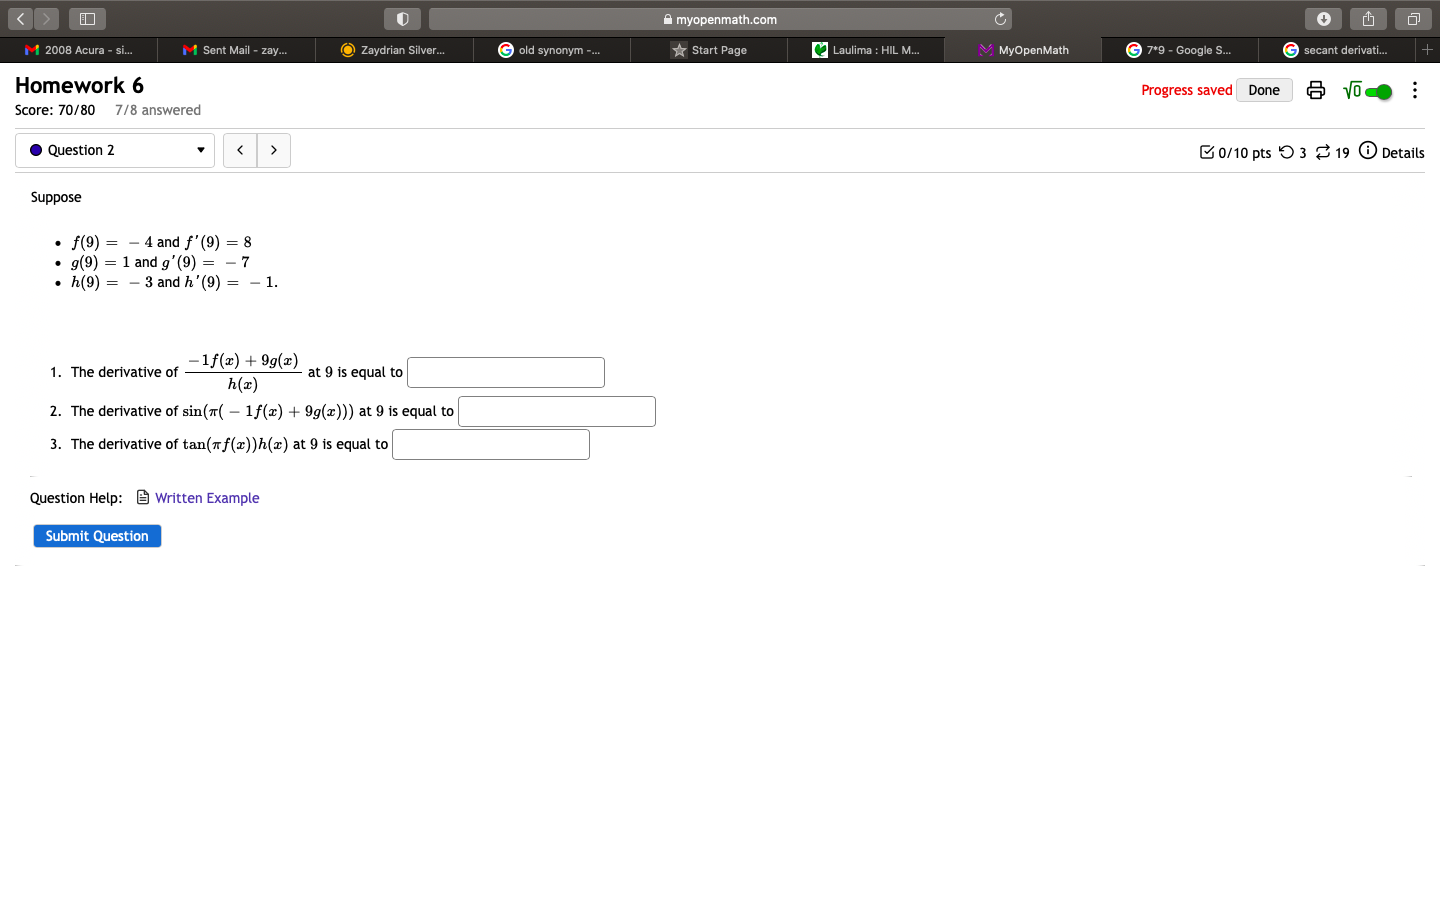Switch to the Zaydrian Silver tab

pos(394,50)
